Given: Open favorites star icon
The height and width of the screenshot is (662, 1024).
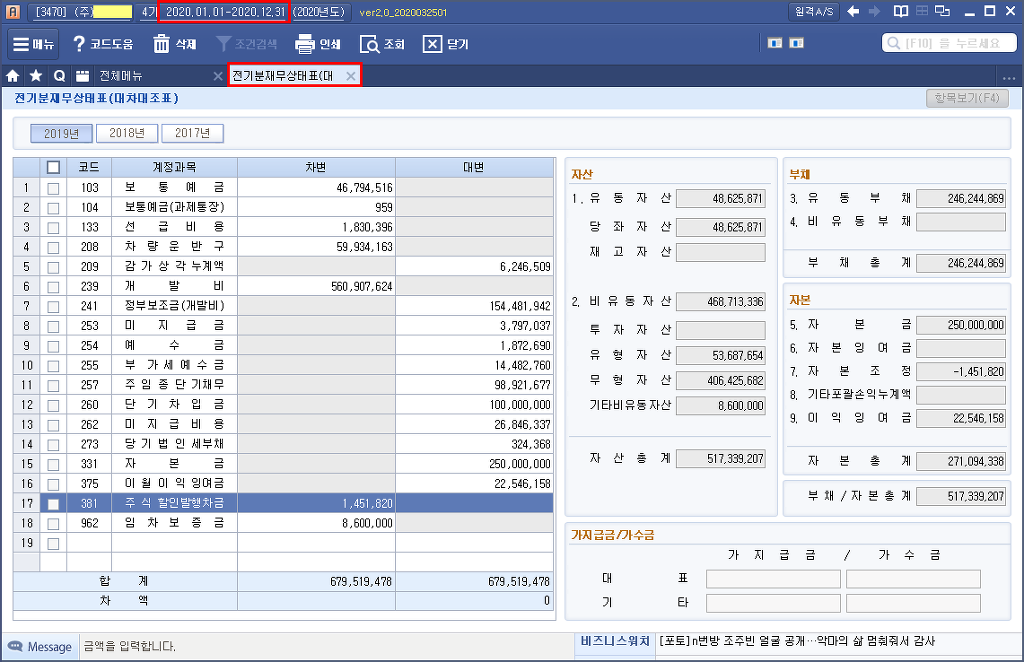Looking at the screenshot, I should [x=36, y=76].
